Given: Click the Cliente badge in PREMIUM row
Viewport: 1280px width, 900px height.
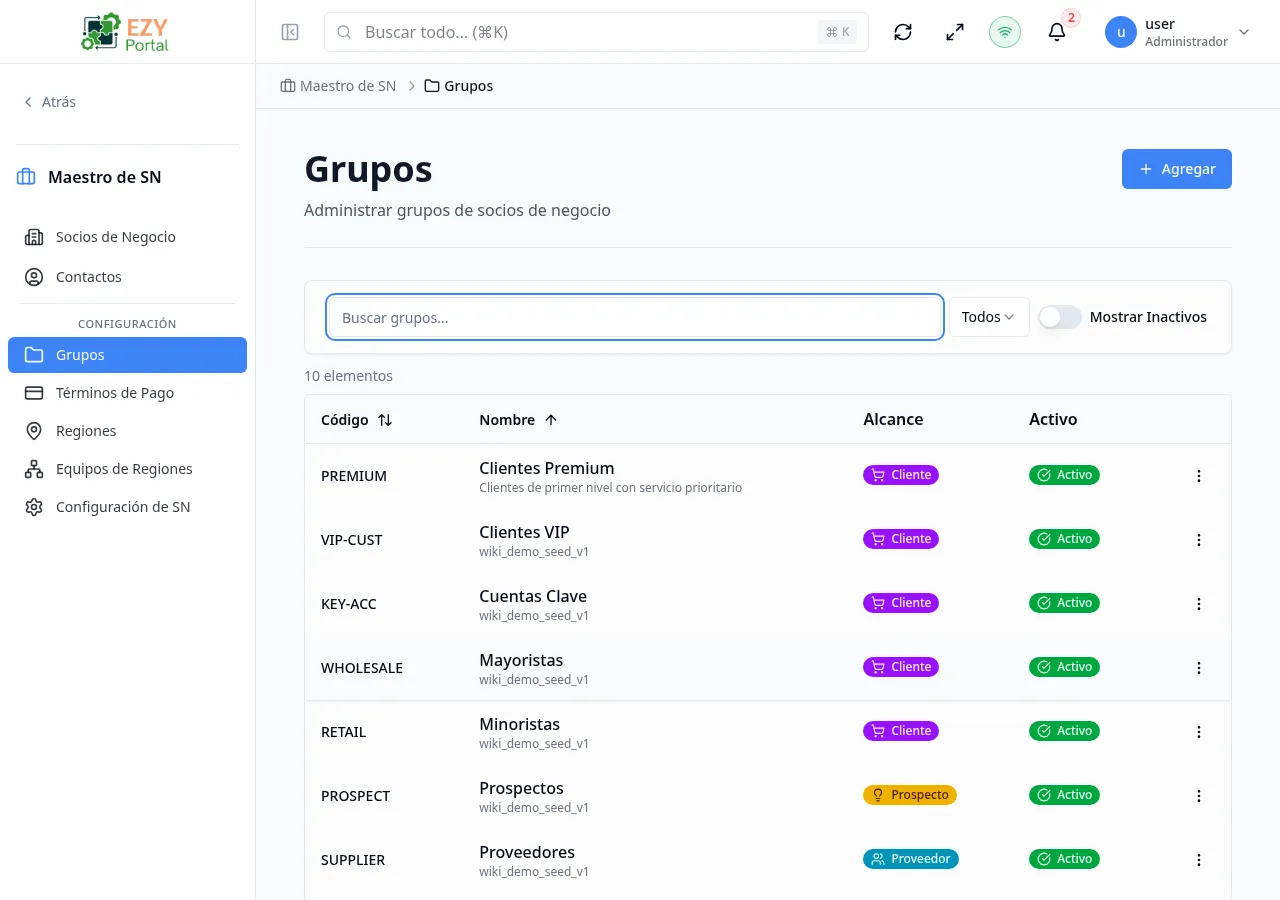Looking at the screenshot, I should tap(901, 475).
